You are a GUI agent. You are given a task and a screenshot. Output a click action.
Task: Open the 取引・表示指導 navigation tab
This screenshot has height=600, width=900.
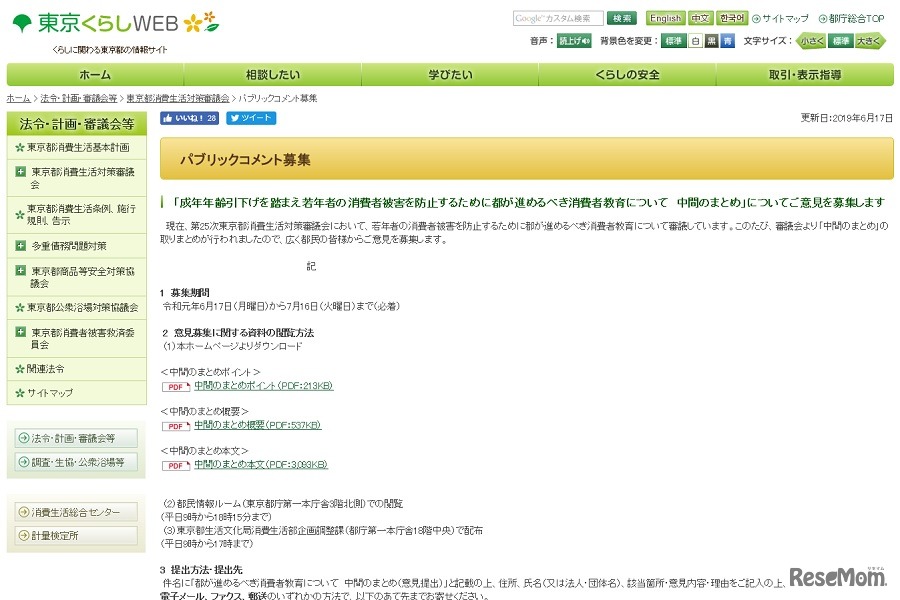point(805,75)
